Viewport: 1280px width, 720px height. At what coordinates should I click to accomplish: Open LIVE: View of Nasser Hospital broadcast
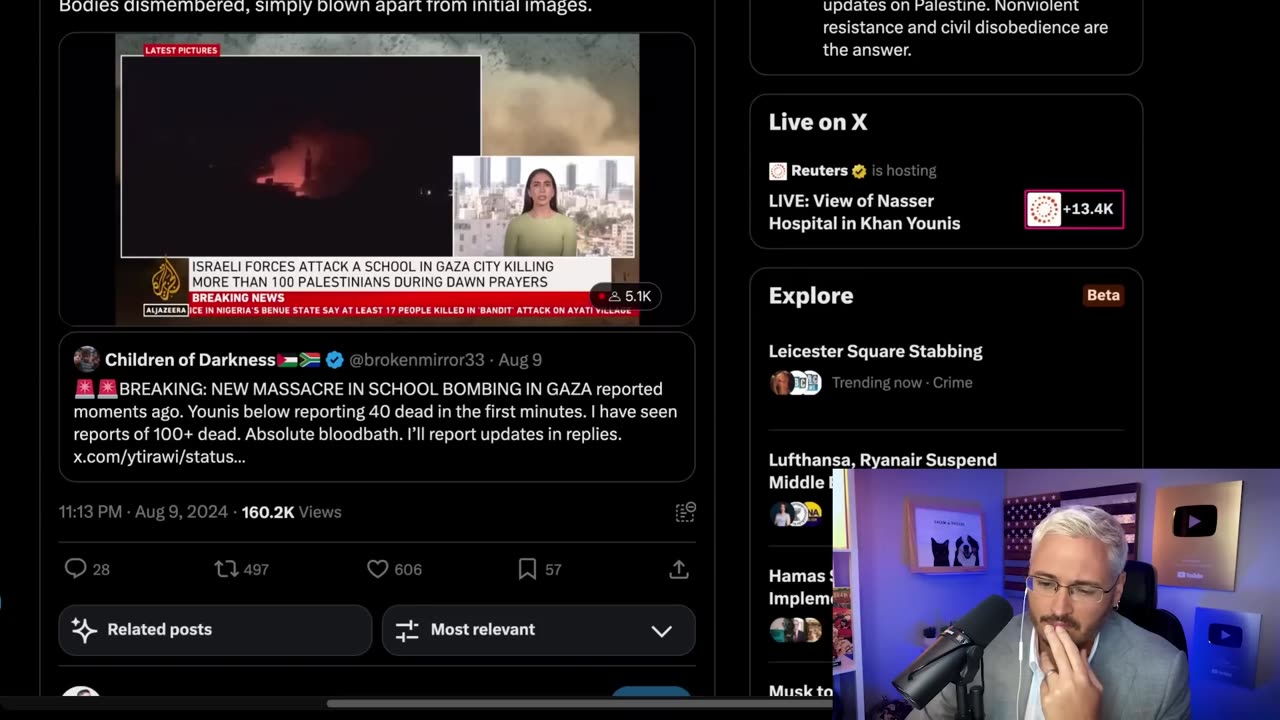coord(864,212)
